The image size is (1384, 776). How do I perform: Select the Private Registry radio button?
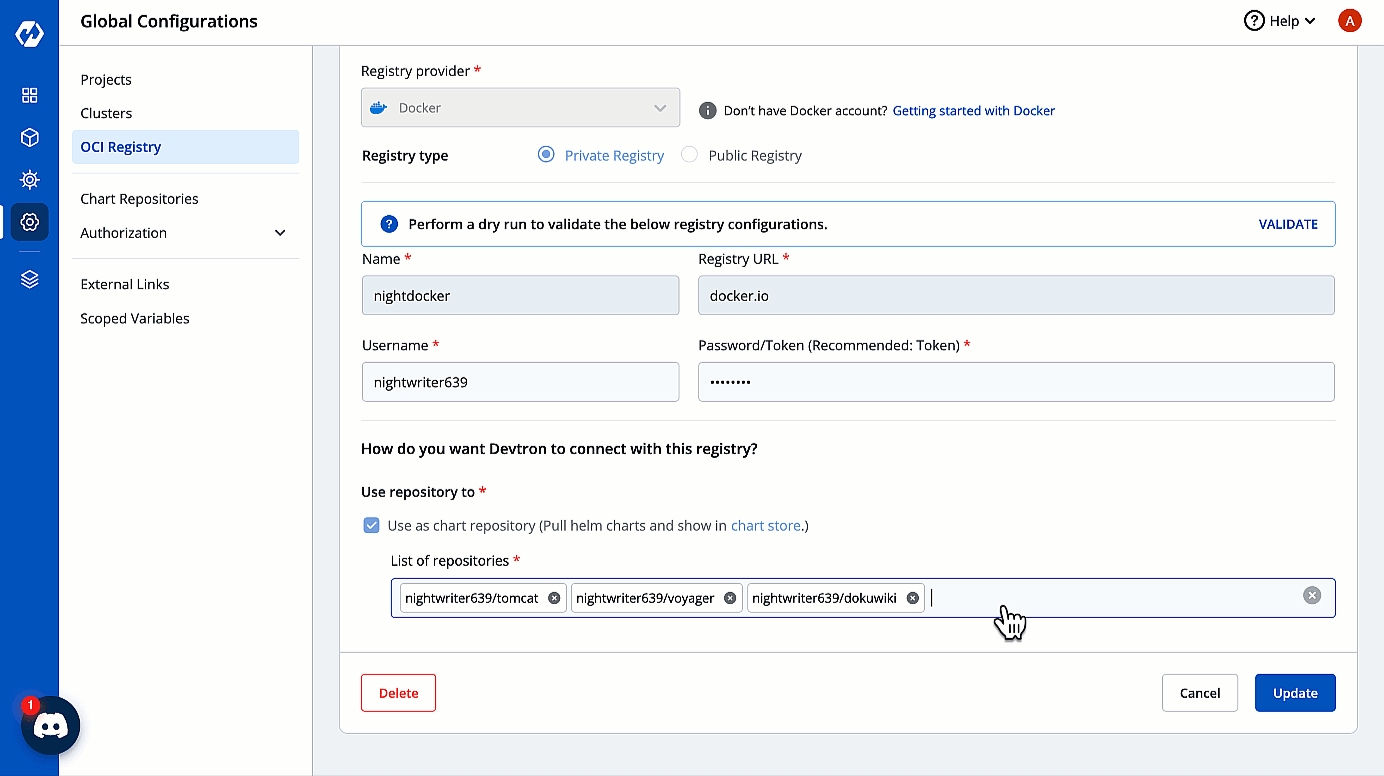(x=546, y=155)
